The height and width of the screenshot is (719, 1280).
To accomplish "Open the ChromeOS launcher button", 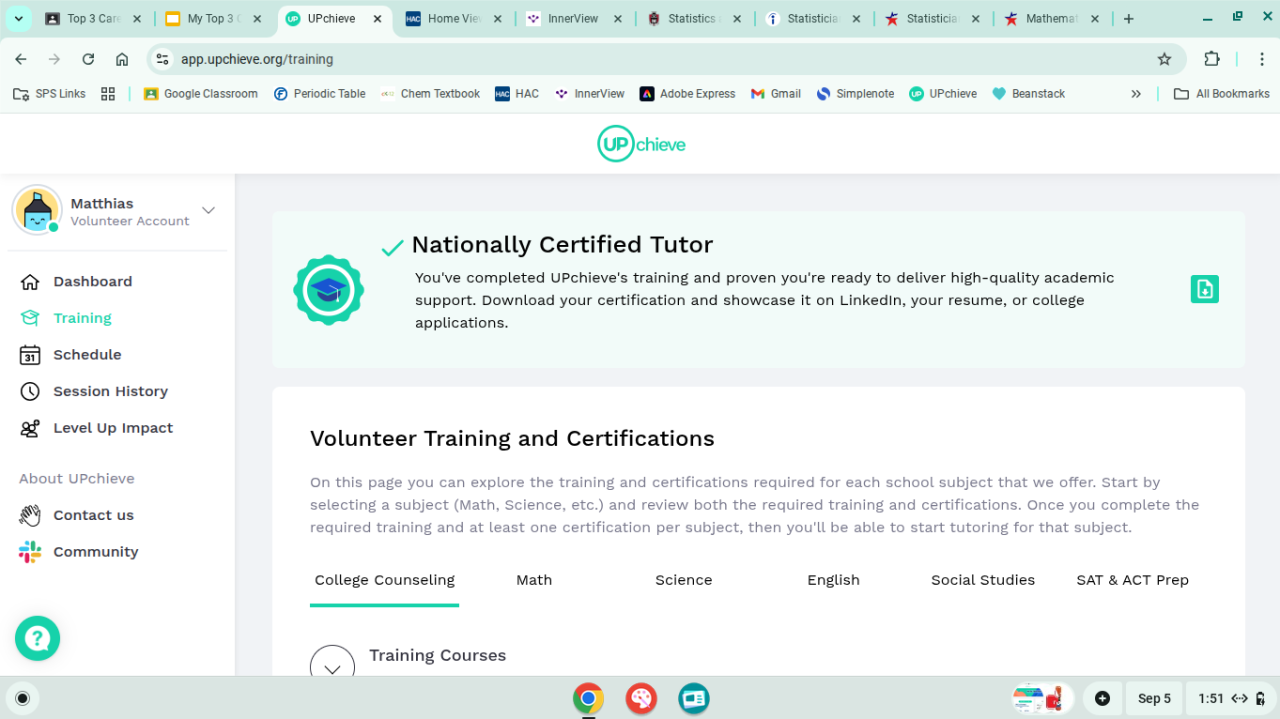I will pos(23,698).
